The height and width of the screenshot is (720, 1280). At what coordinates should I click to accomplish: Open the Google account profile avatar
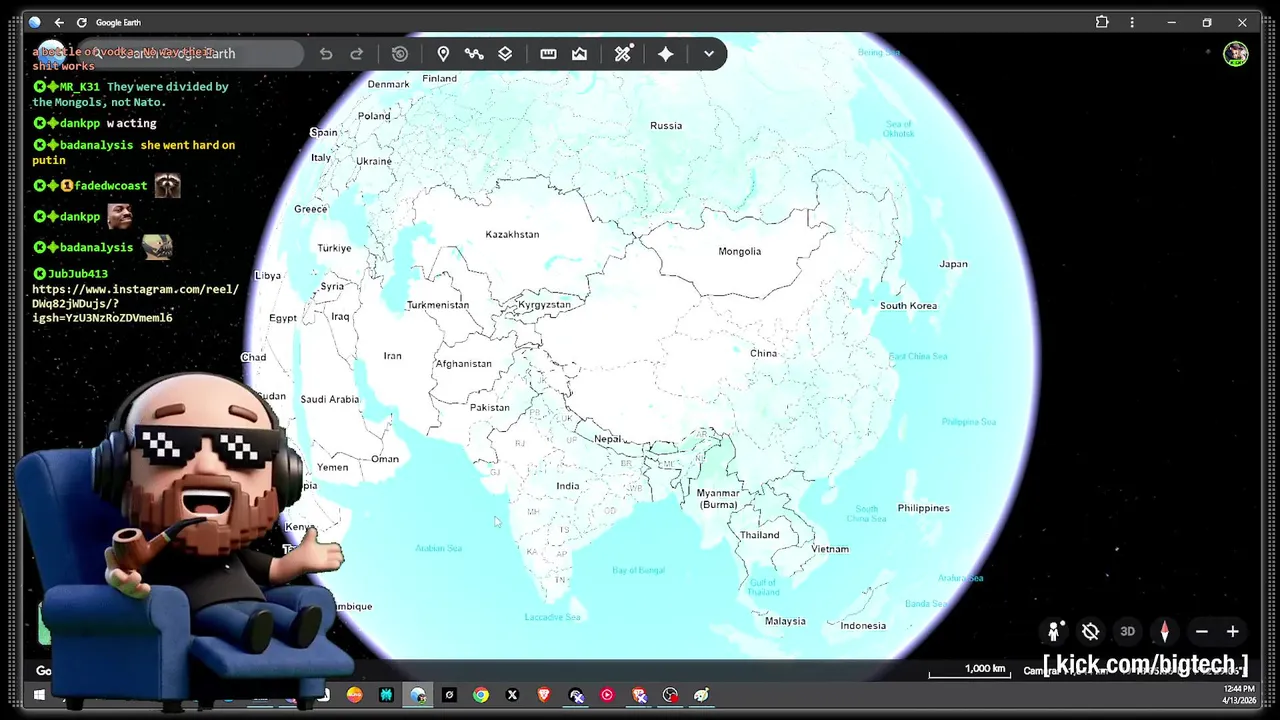coord(1236,54)
